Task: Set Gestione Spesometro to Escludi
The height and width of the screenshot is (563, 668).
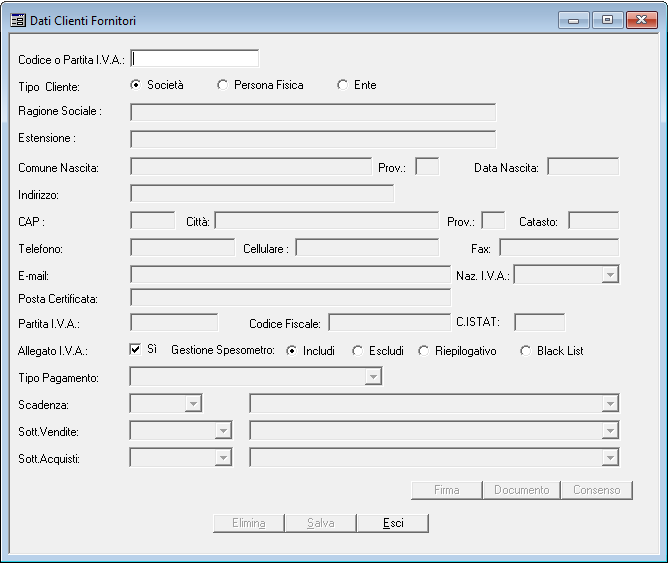Action: click(x=357, y=351)
